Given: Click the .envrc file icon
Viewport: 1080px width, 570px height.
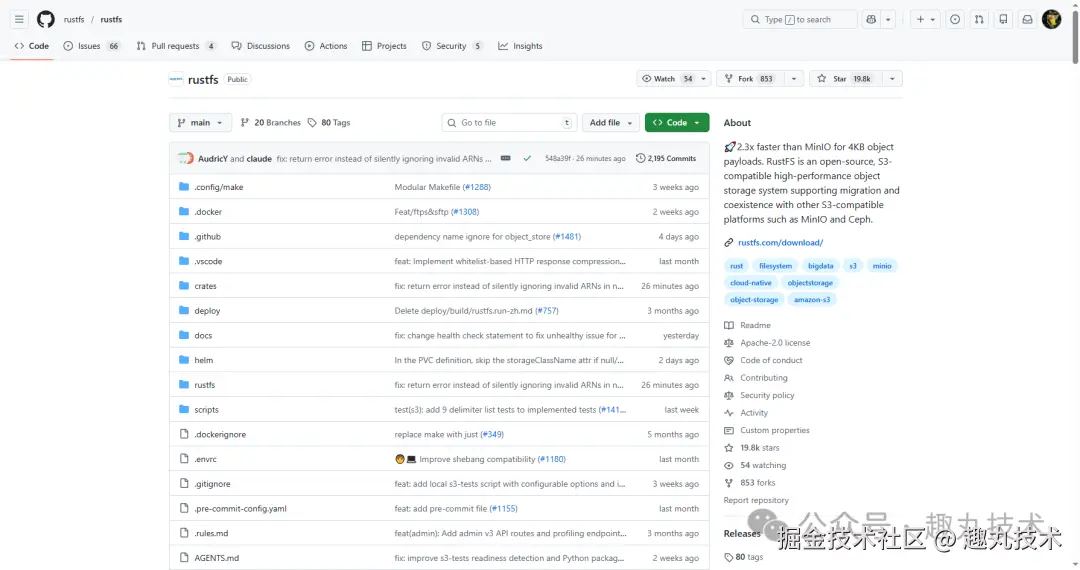Looking at the screenshot, I should tap(184, 458).
